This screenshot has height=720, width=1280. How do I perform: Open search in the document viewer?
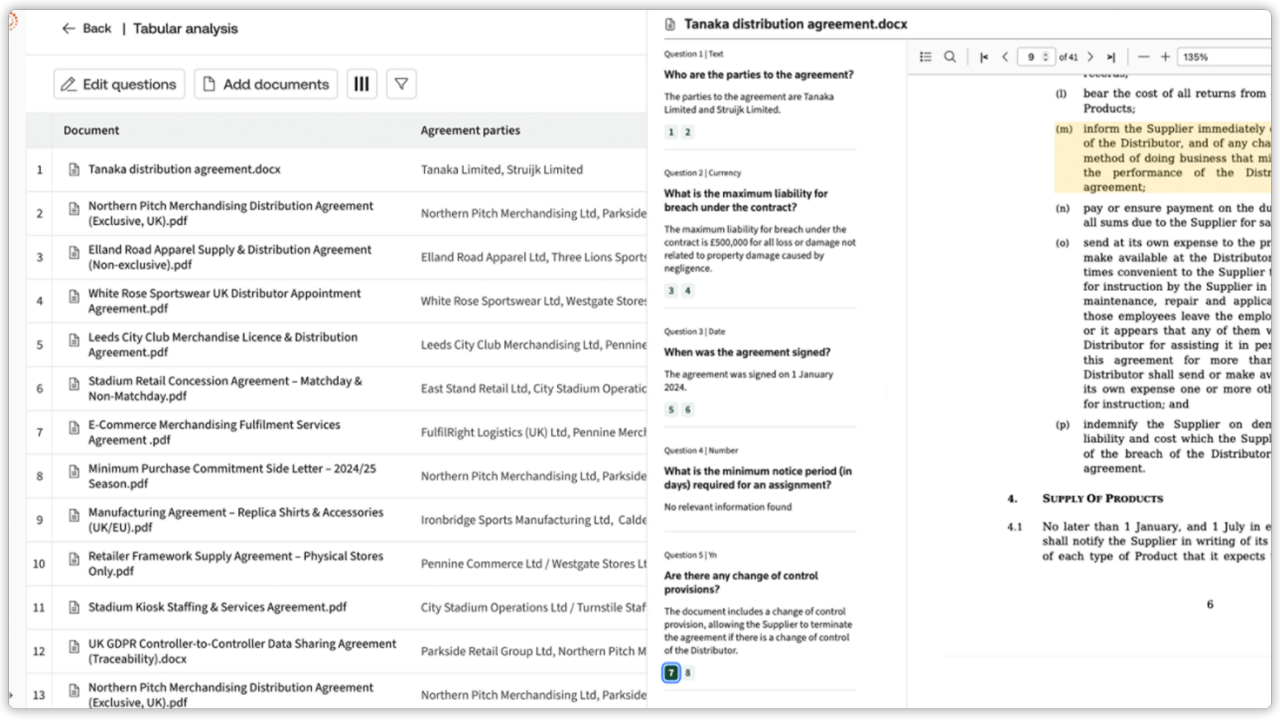click(950, 57)
